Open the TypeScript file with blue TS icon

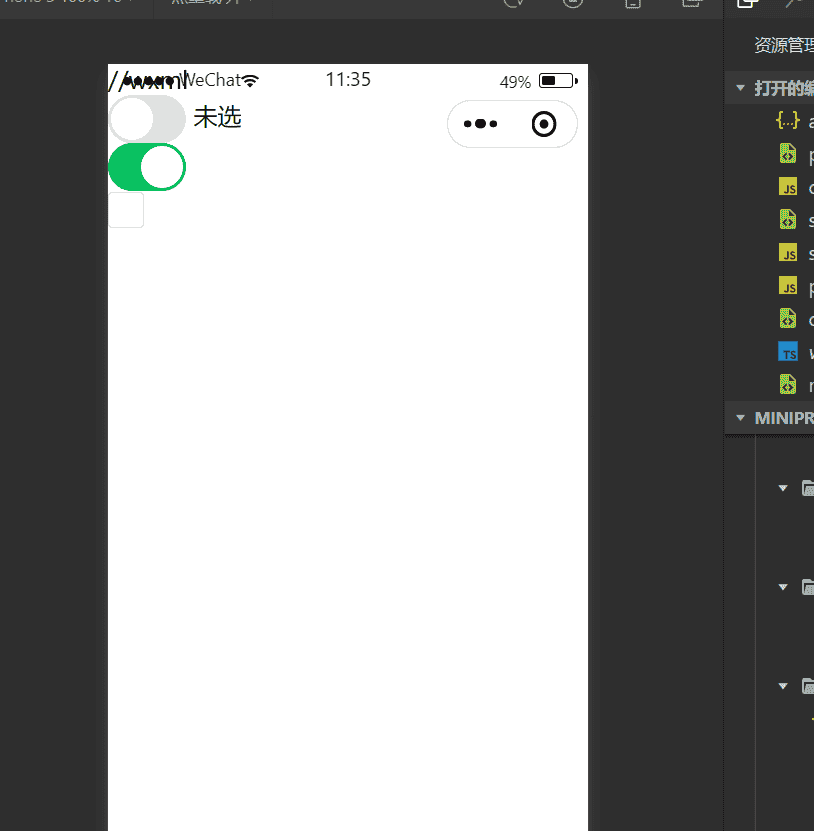pos(789,352)
